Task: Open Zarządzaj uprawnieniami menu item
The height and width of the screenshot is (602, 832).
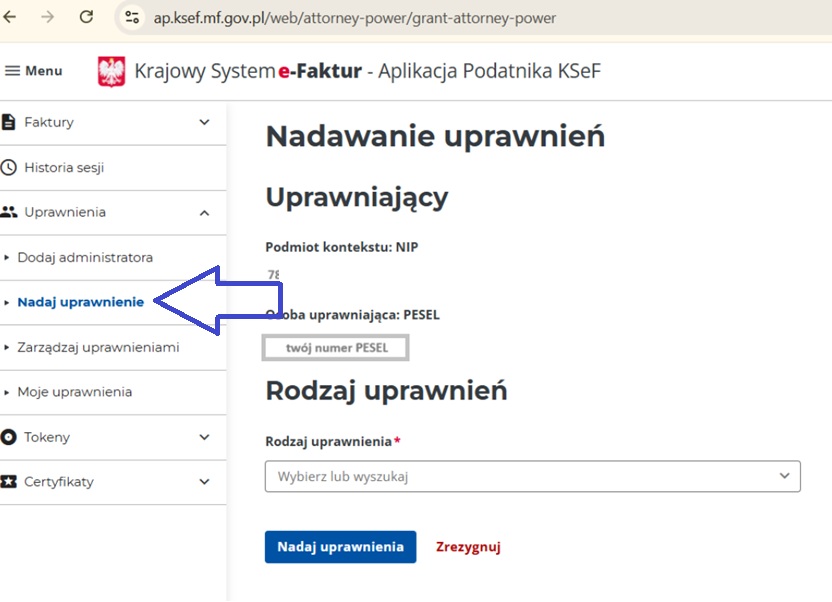Action: click(98, 347)
